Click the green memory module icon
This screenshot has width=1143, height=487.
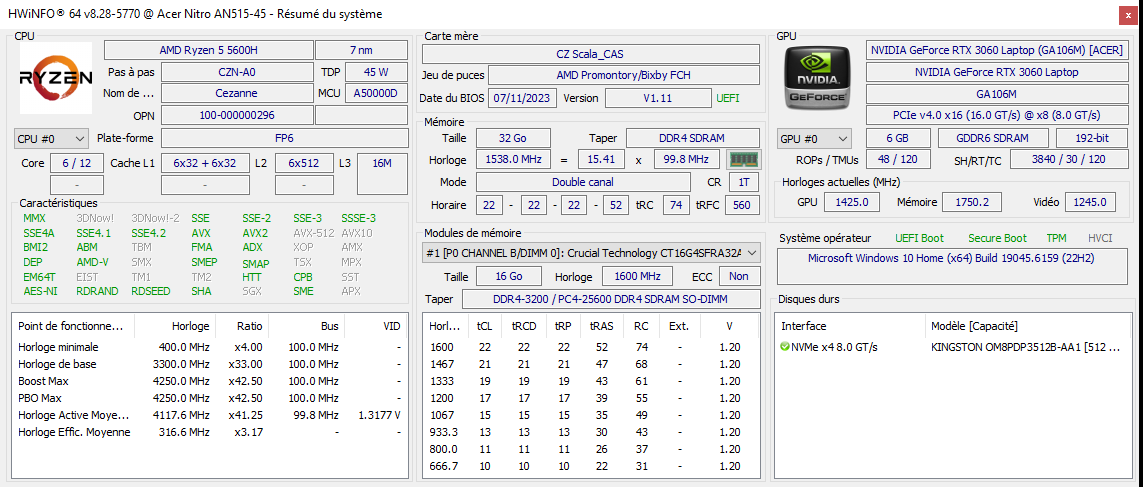743,160
